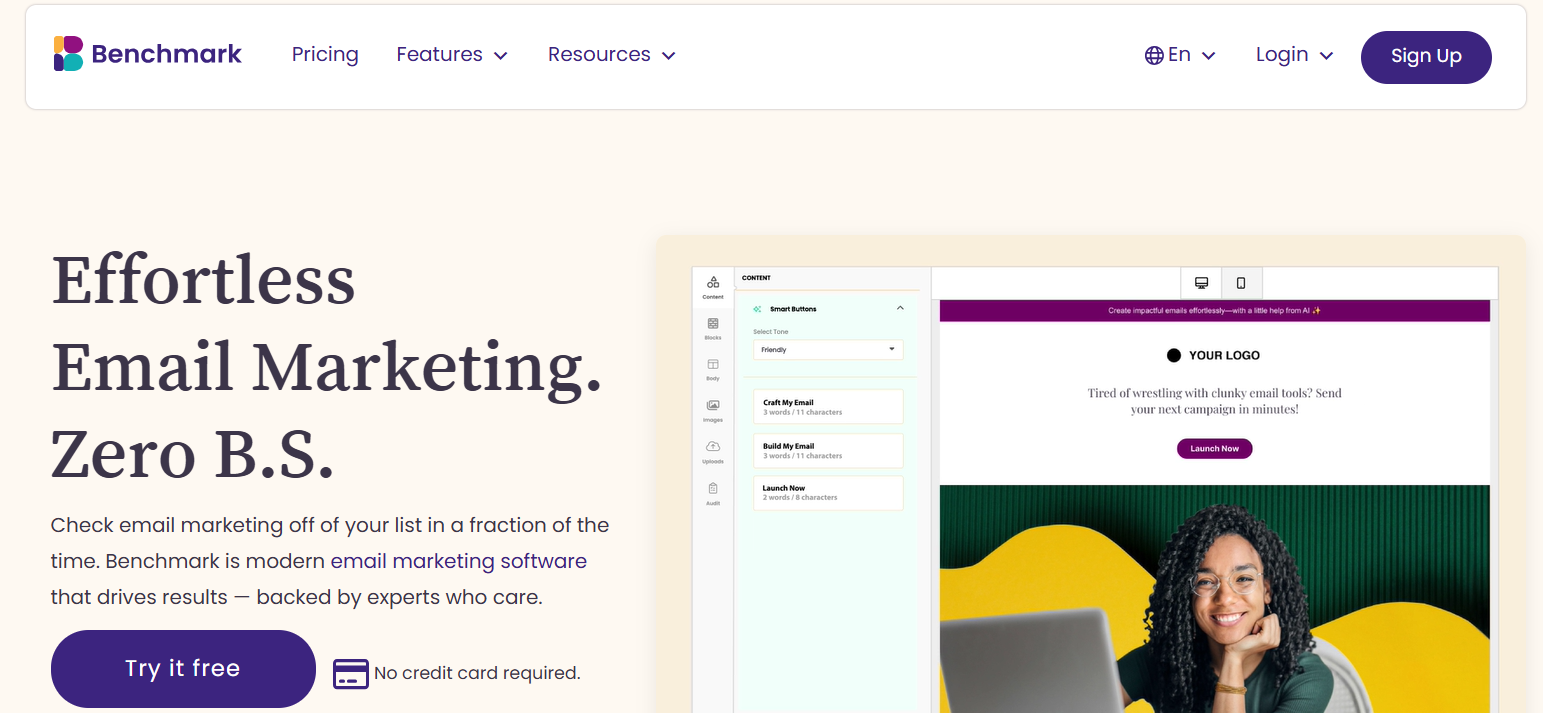The height and width of the screenshot is (713, 1543).
Task: Click the Benchmark logo
Action: click(x=148, y=54)
